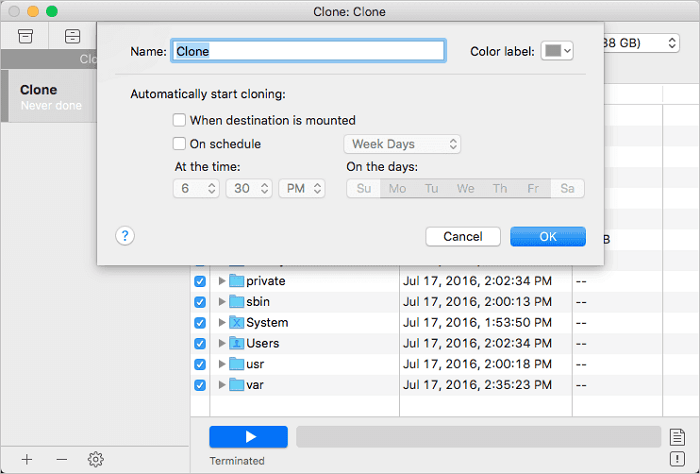Click the OK button

(547, 237)
